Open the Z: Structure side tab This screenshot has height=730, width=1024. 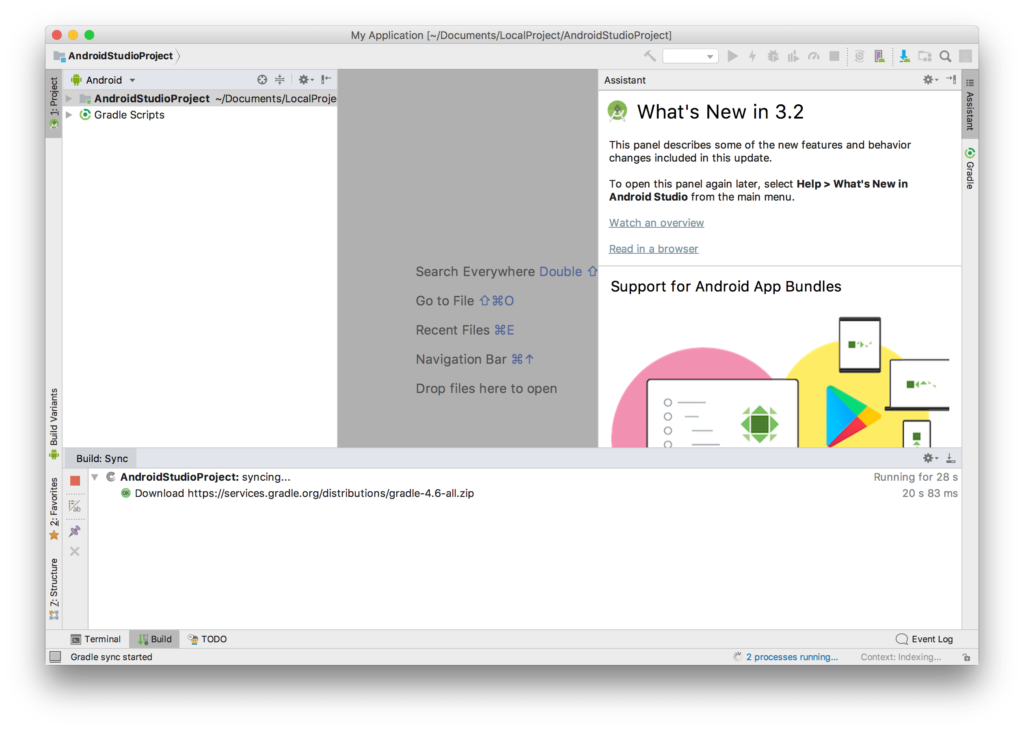tap(54, 588)
